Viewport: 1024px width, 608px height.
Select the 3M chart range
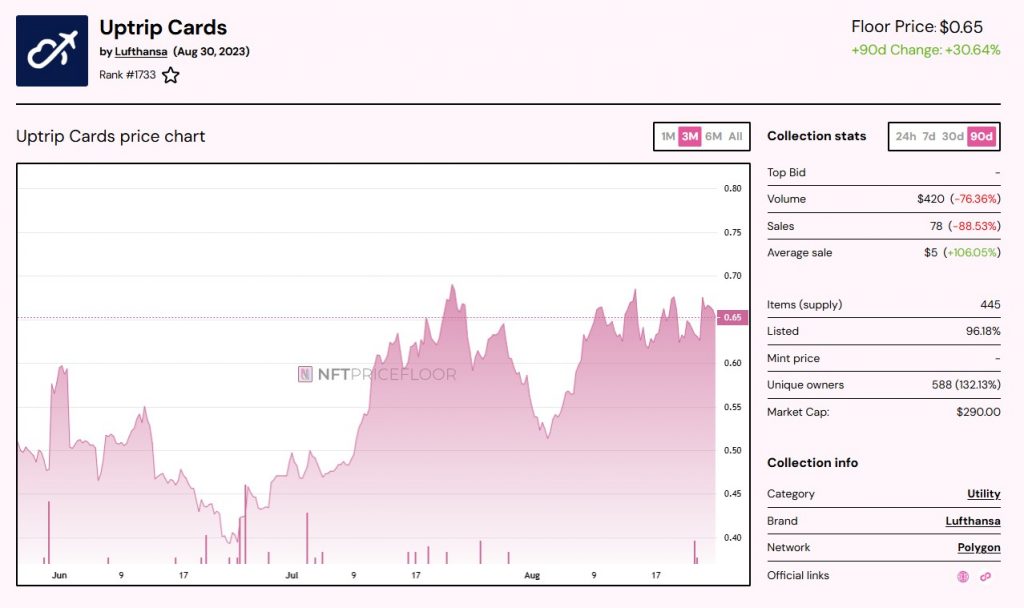(690, 137)
